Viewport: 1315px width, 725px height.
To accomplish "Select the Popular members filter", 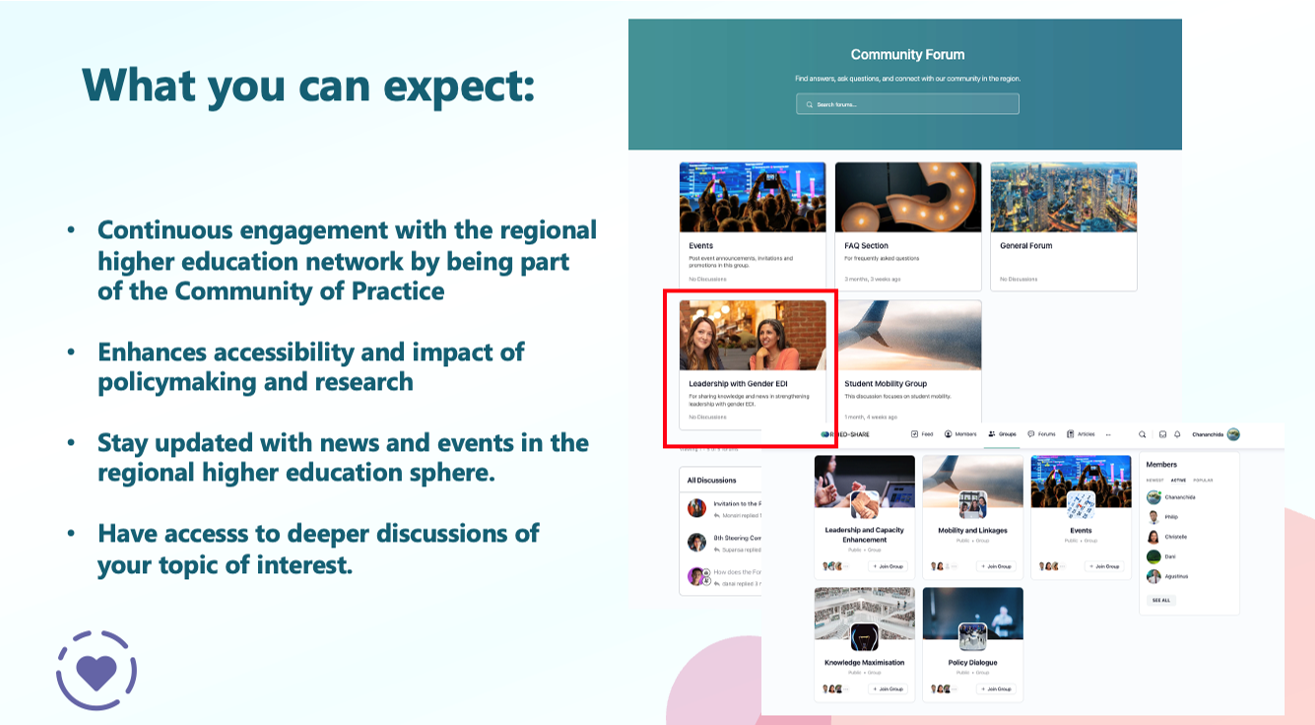I will pos(1203,480).
